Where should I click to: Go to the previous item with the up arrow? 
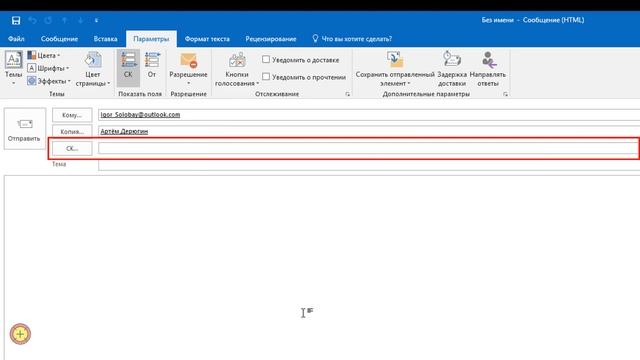65,20
